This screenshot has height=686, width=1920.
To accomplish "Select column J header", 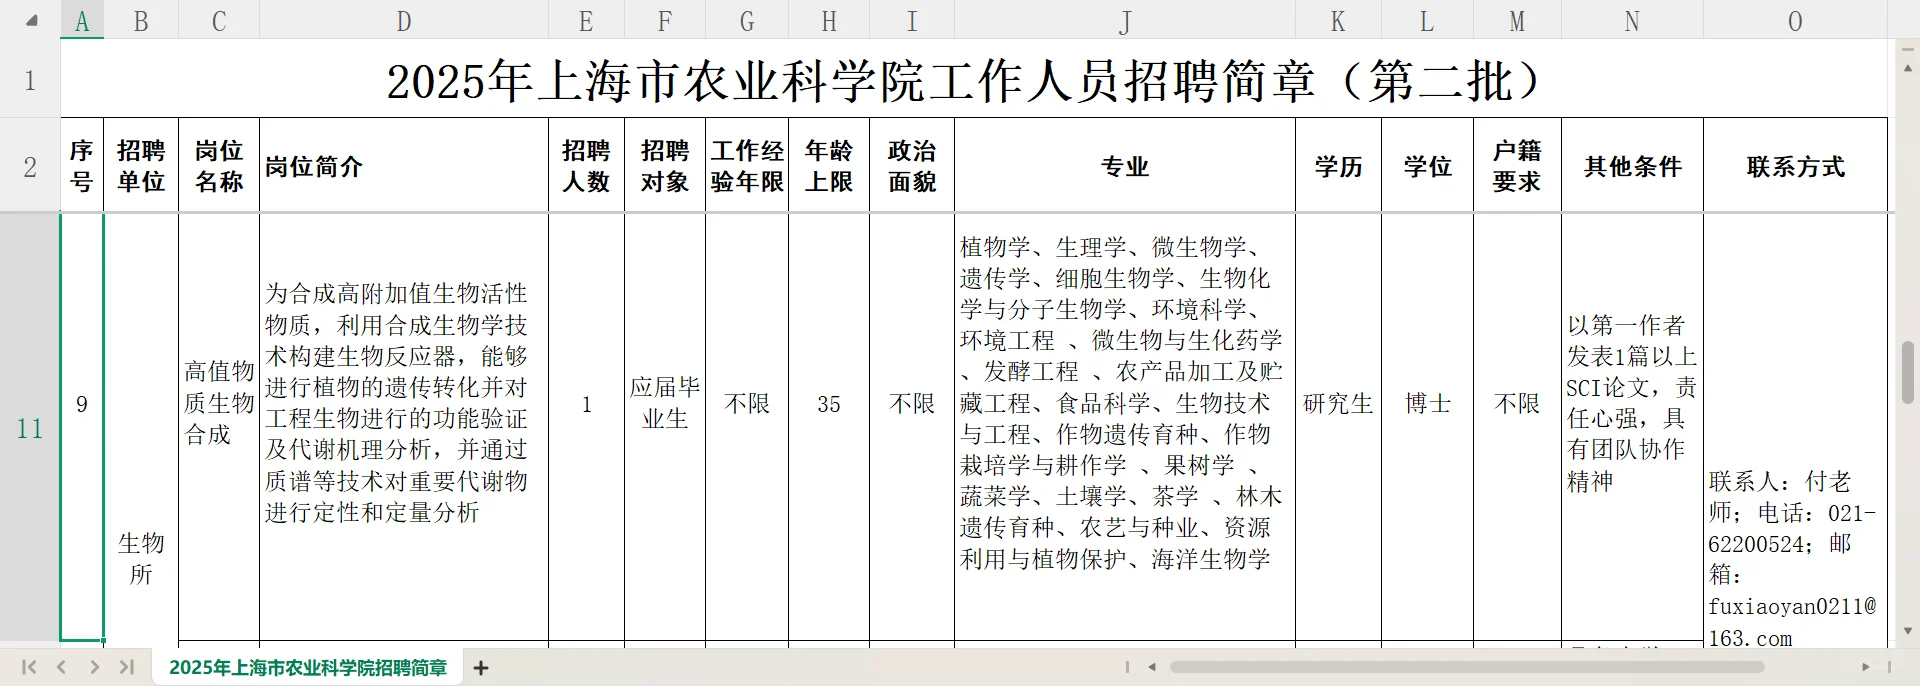I will [x=1125, y=21].
